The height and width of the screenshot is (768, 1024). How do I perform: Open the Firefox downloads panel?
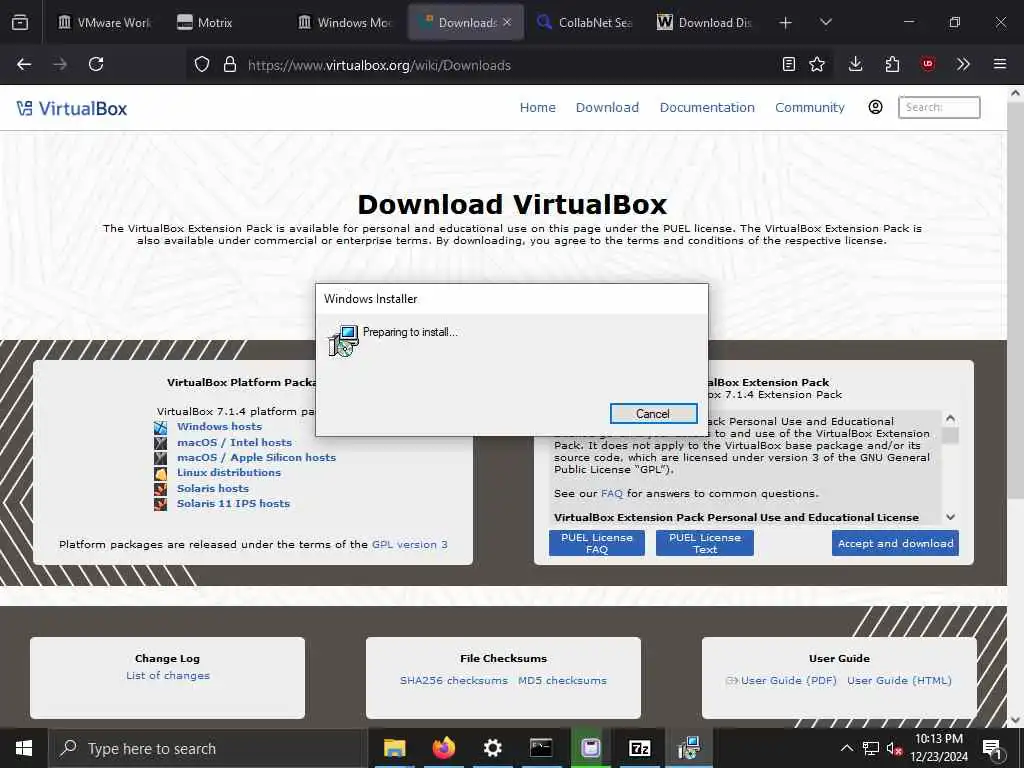coord(856,64)
